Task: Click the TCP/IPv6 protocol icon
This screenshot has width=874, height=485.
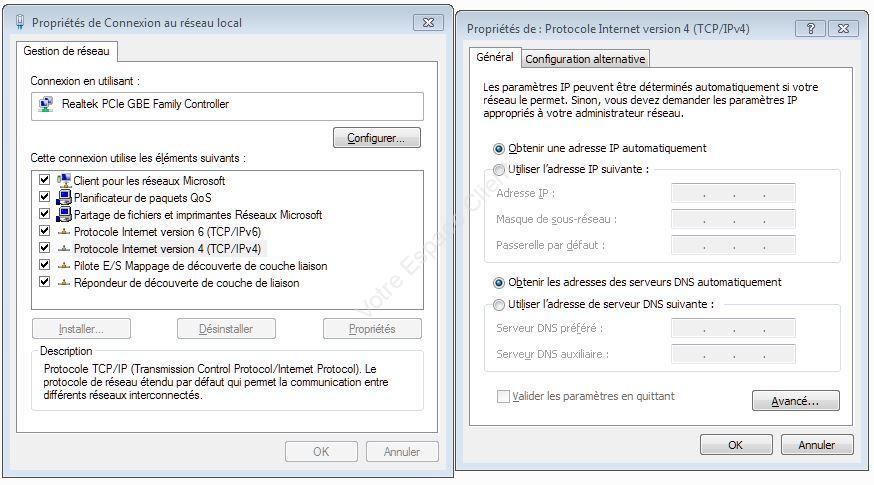Action: tap(64, 232)
